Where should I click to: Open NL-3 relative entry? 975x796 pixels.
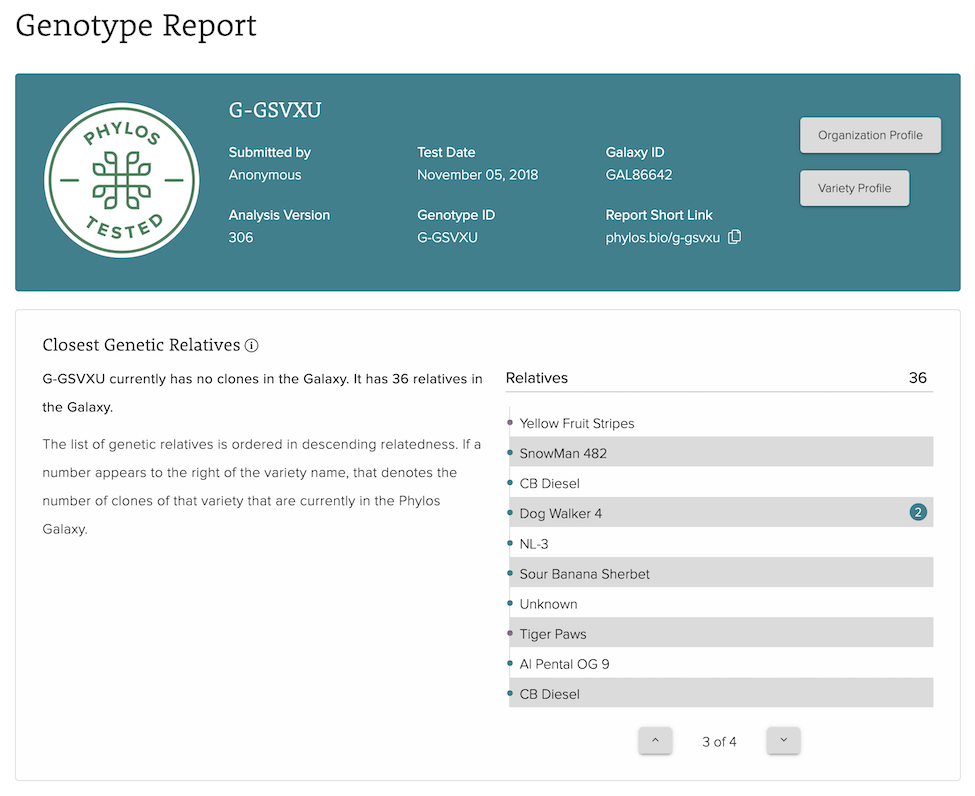tap(534, 544)
